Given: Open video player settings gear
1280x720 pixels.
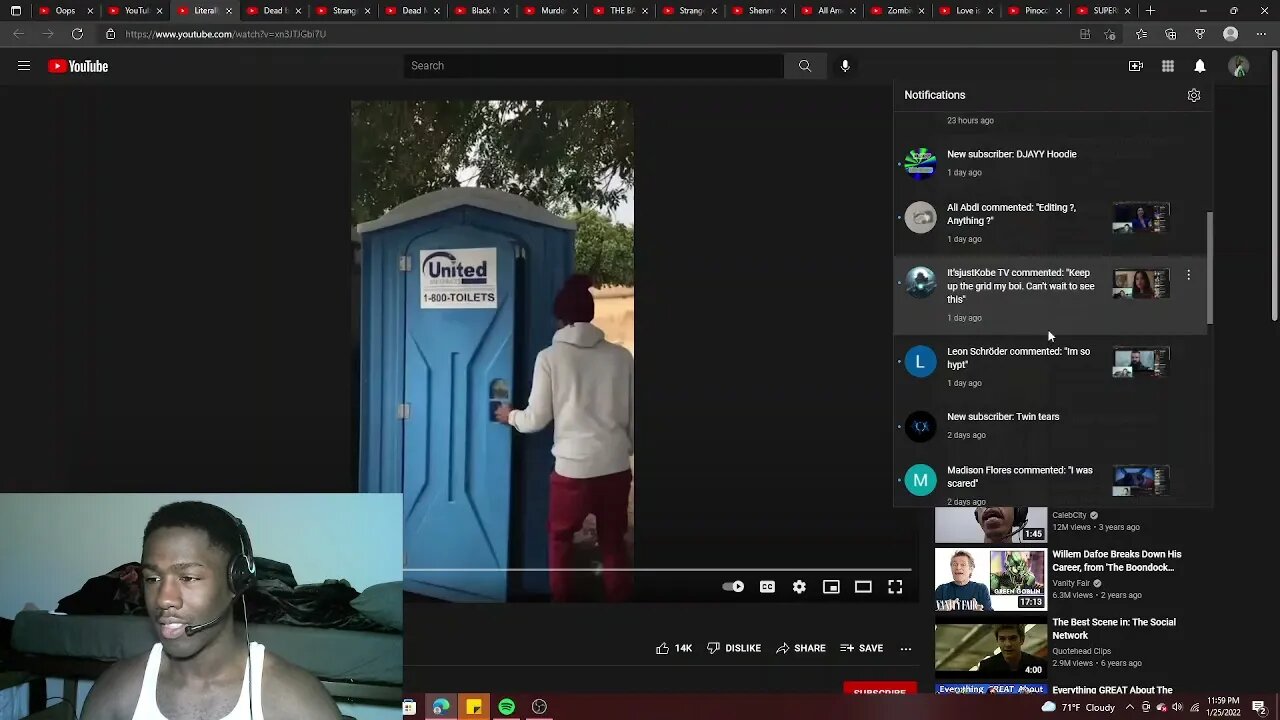Looking at the screenshot, I should pyautogui.click(x=799, y=587).
